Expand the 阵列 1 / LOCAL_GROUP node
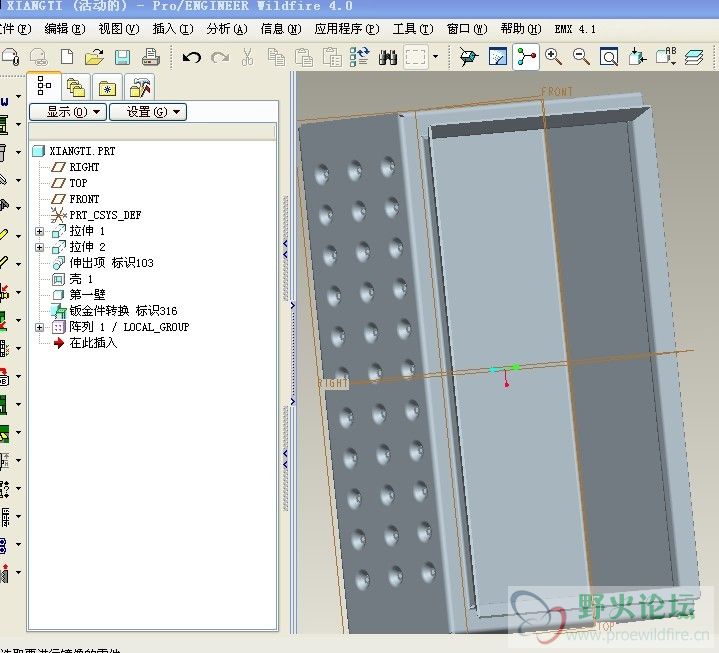 click(39, 327)
